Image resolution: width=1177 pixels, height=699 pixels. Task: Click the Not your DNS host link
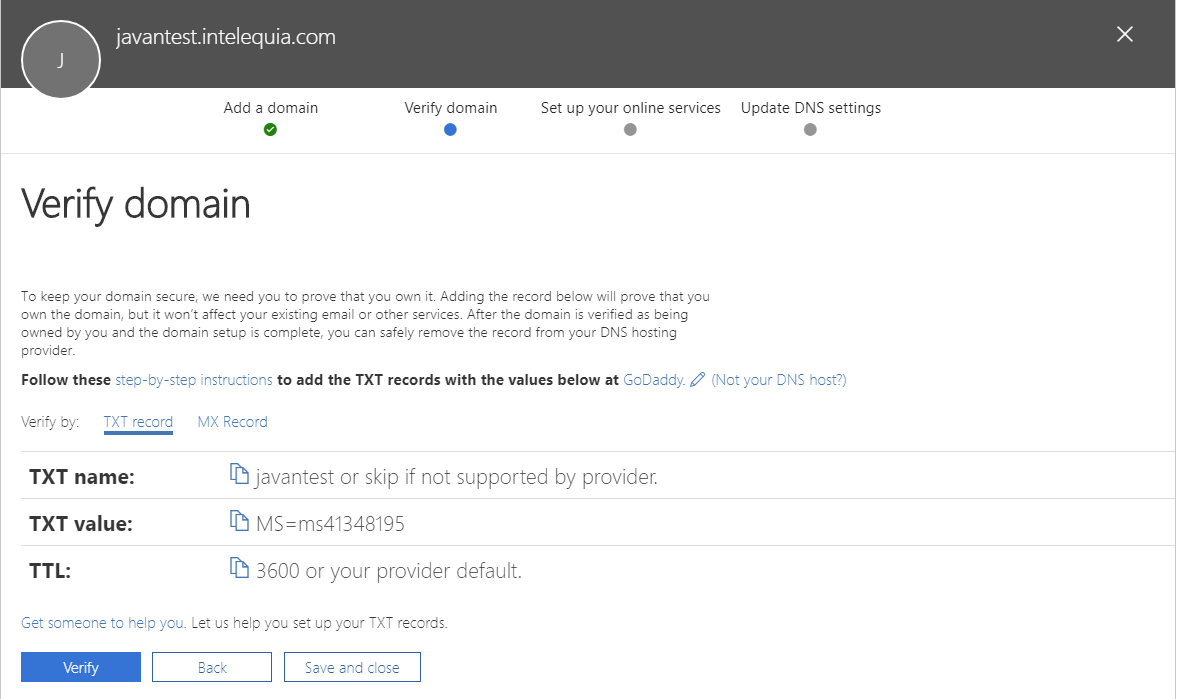[778, 379]
